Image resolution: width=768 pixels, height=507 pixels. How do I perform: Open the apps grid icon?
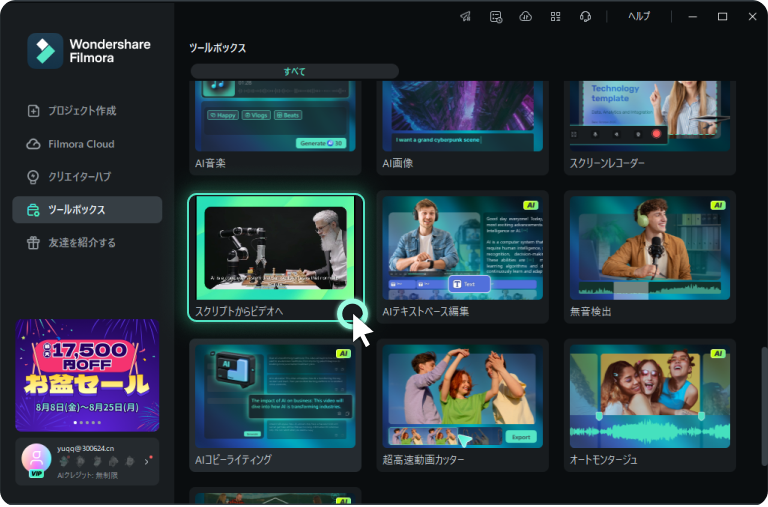555,17
